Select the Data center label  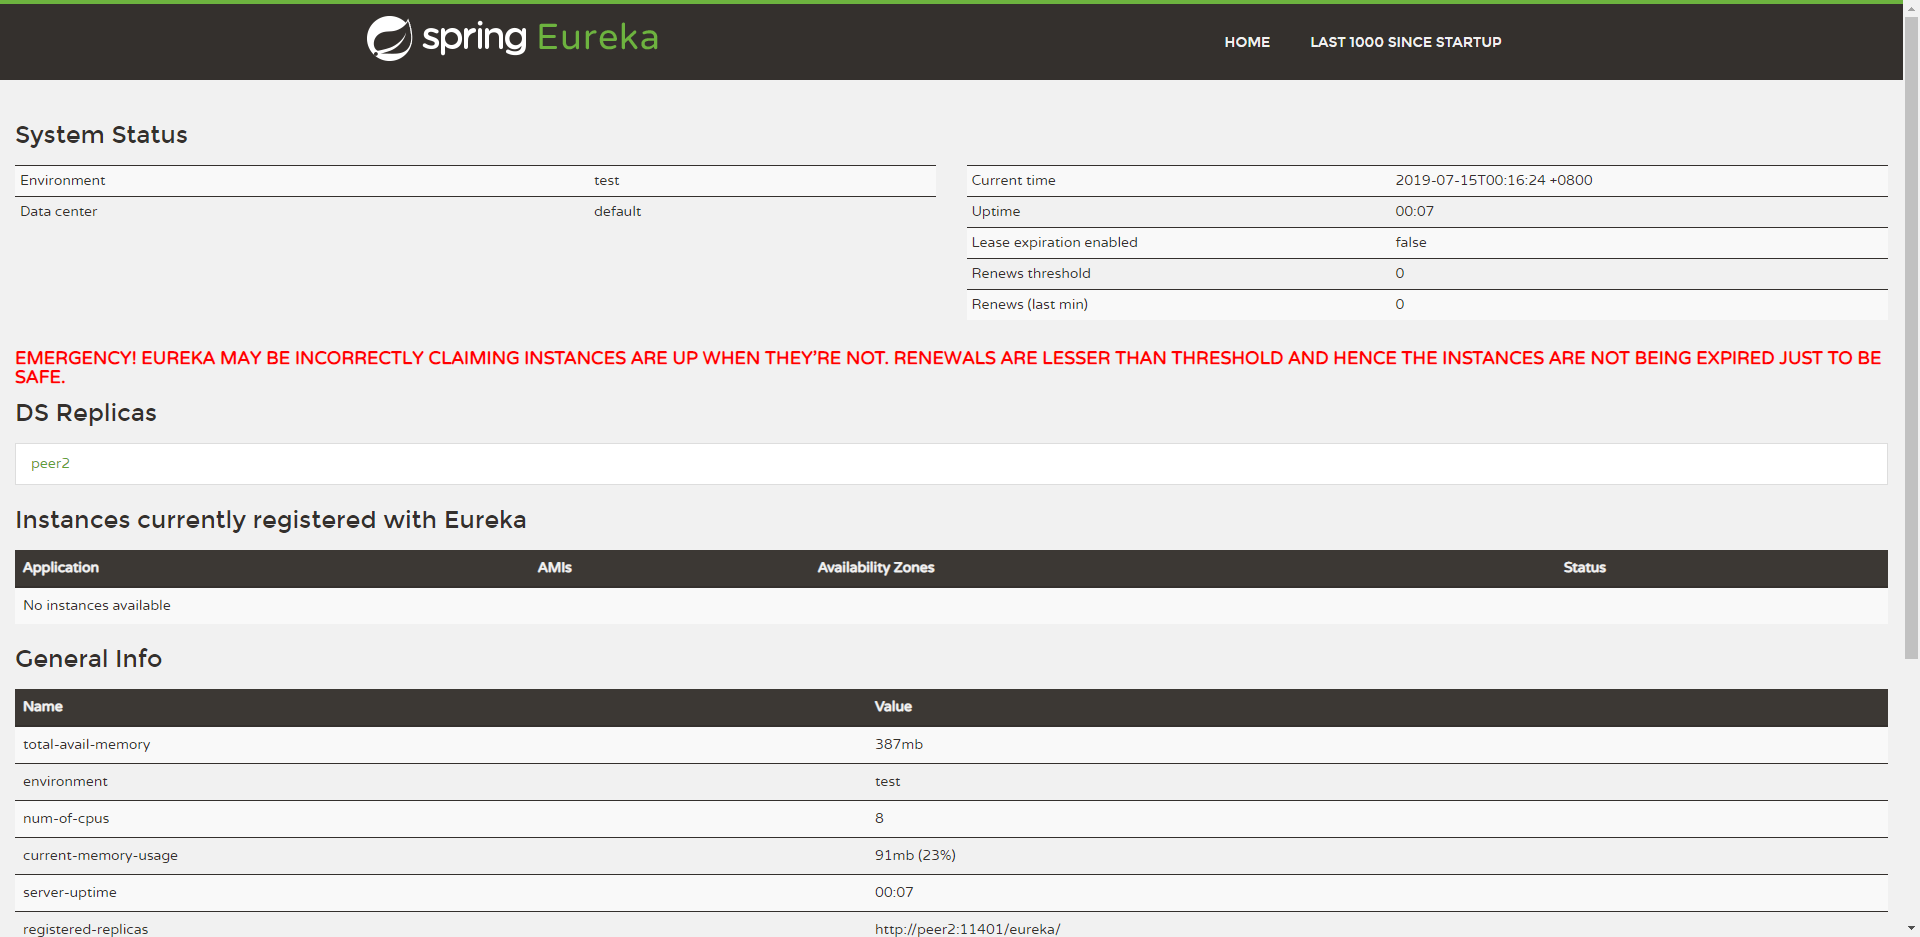[59, 211]
